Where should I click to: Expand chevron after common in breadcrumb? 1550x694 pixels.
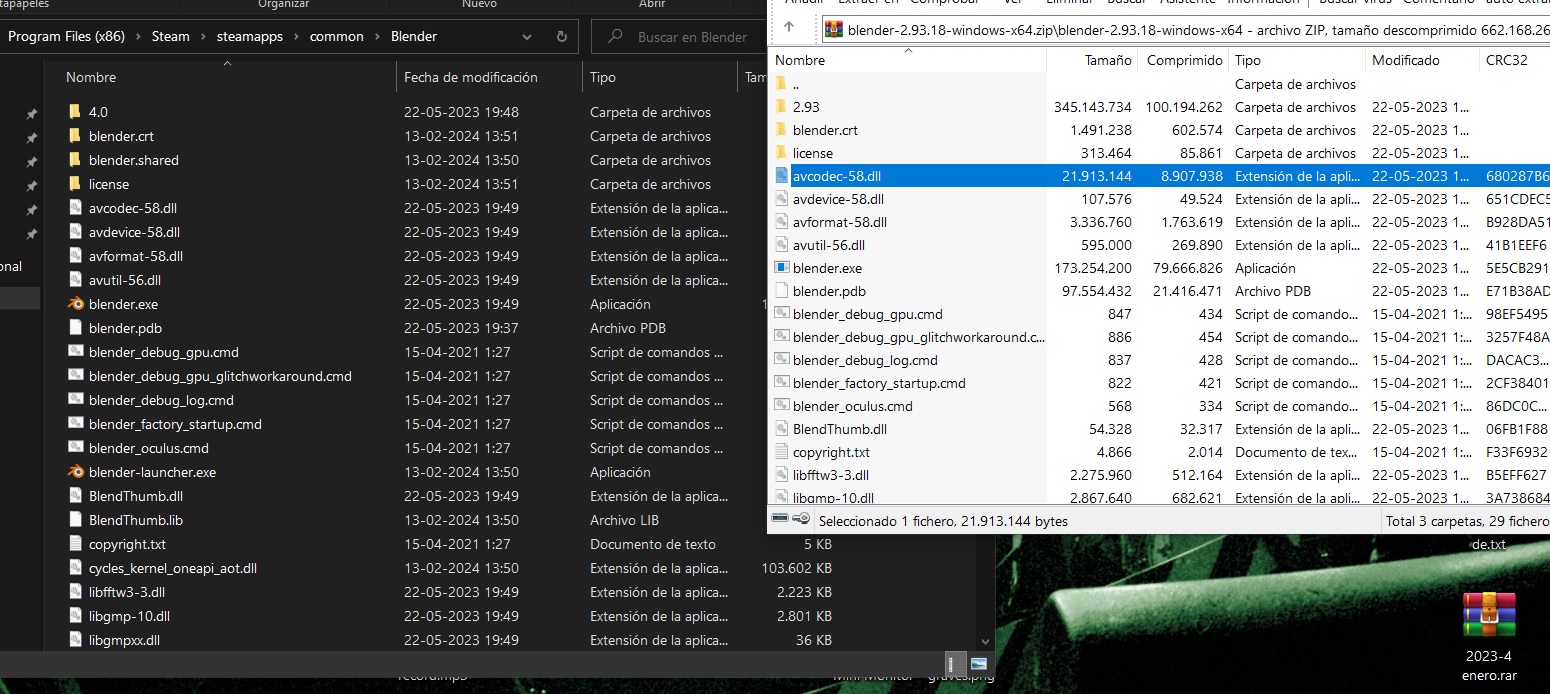[x=377, y=37]
